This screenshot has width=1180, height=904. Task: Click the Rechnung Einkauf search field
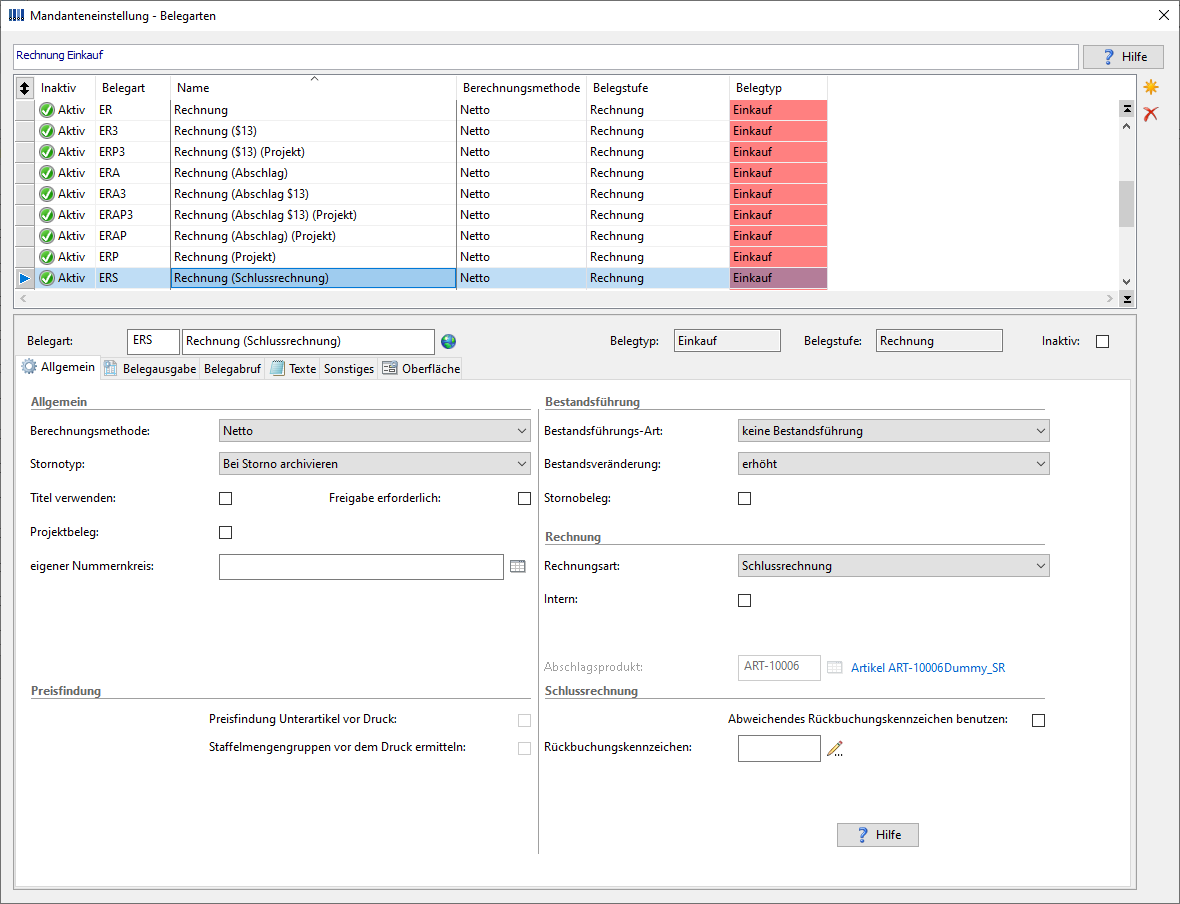[546, 56]
